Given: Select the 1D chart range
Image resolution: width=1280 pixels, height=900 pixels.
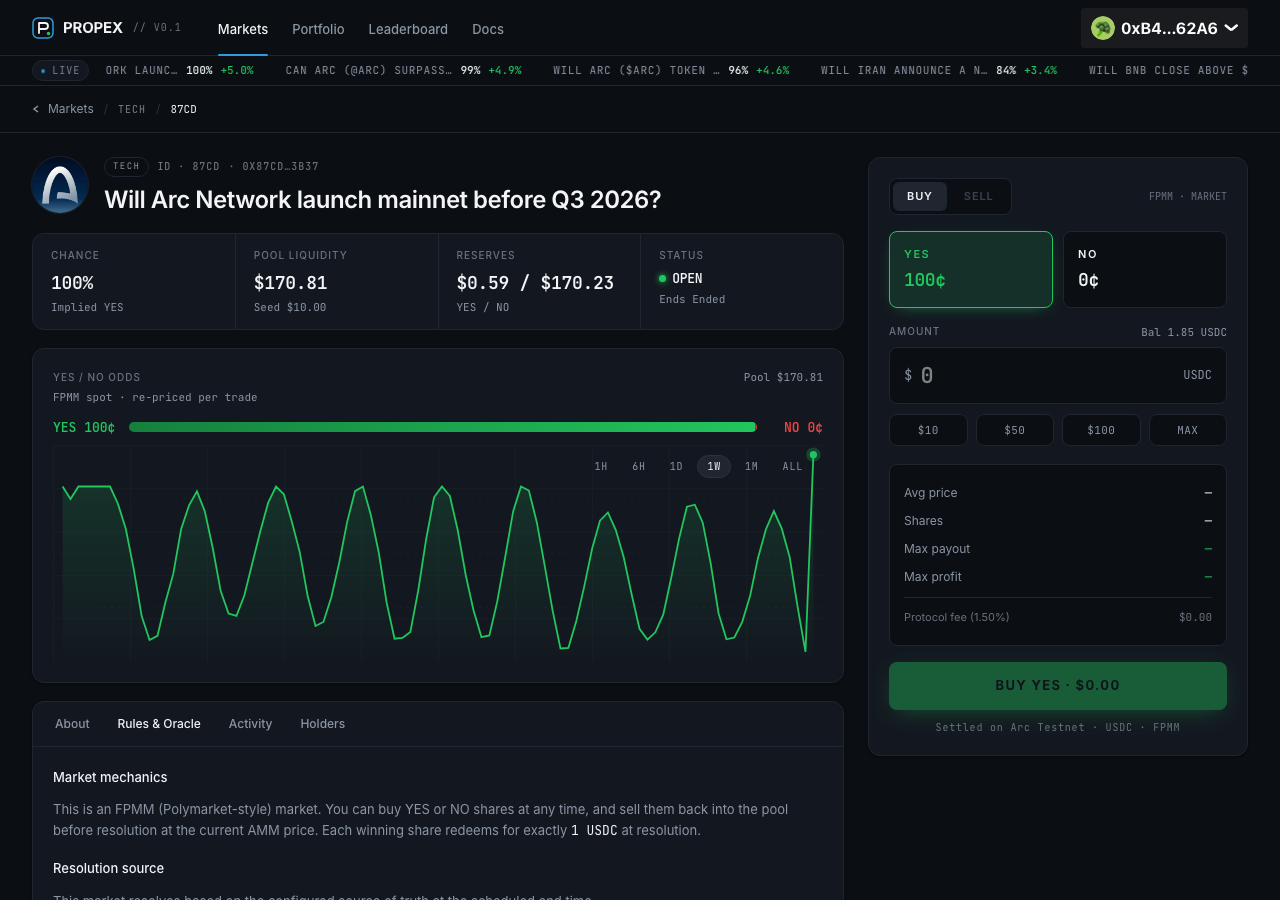Looking at the screenshot, I should point(676,467).
